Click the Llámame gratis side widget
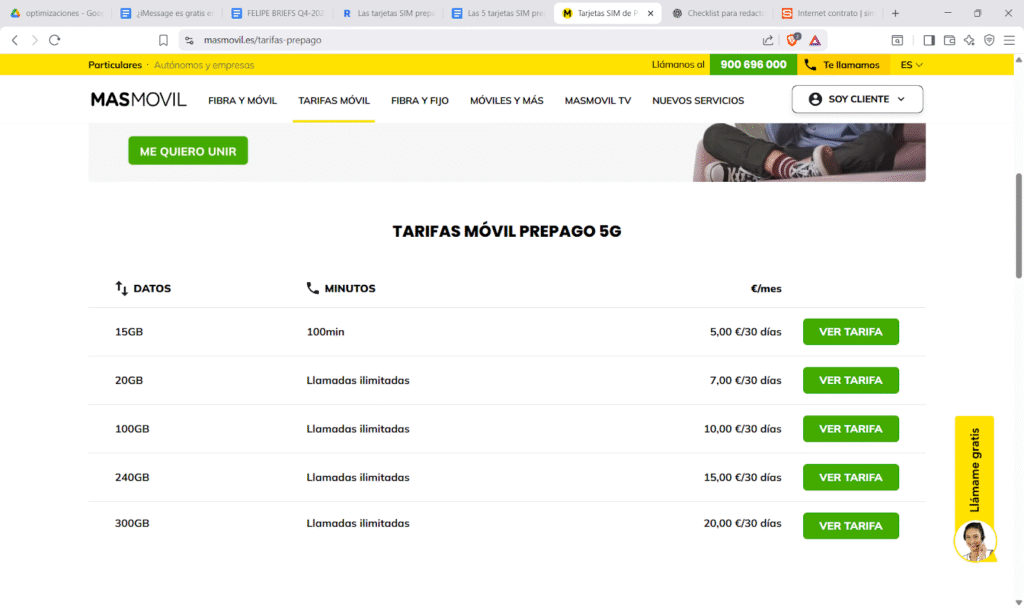Screen dimensions: 1024x608 (974, 470)
